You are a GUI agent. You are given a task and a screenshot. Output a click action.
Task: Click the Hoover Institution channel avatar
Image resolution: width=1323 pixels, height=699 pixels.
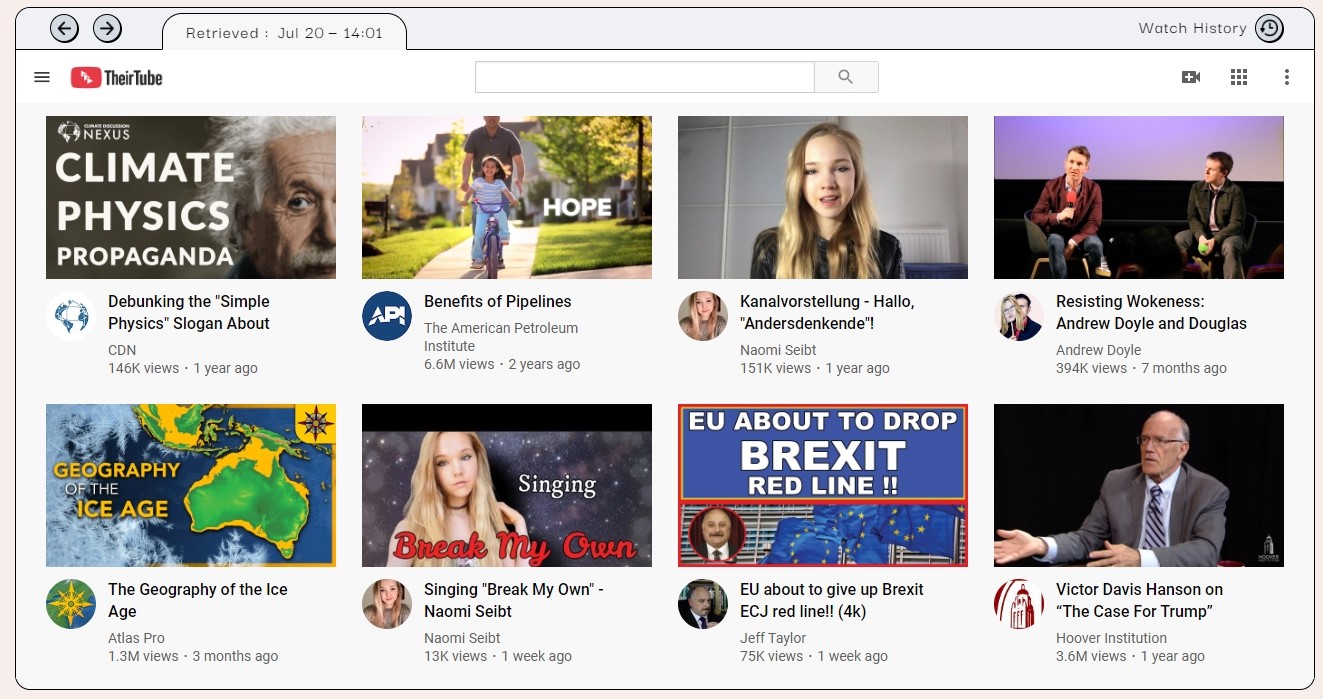(1019, 604)
